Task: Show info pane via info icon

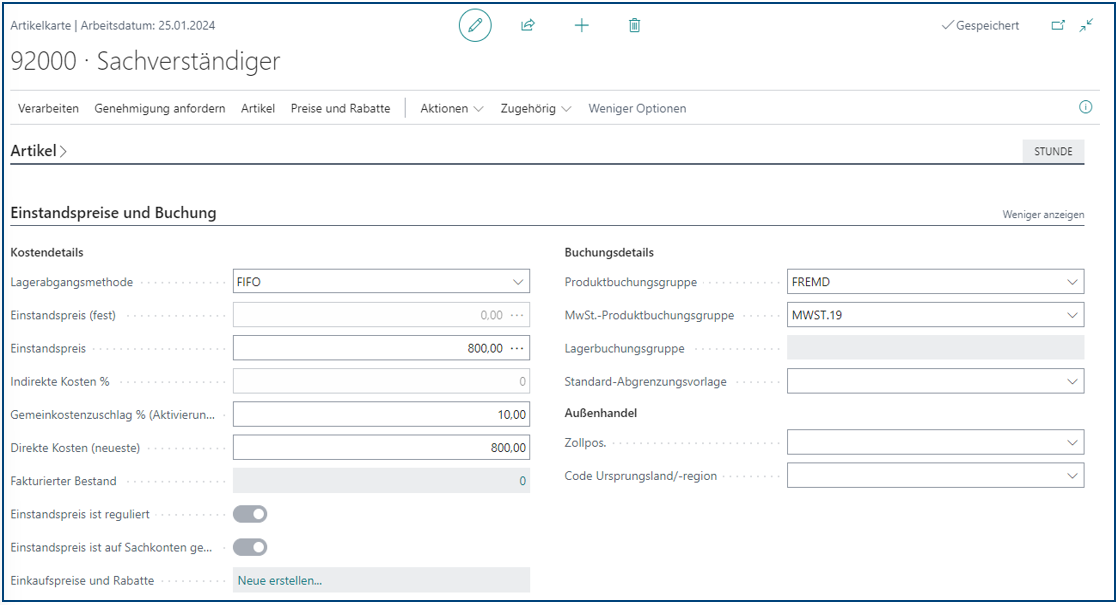Action: pos(1085,107)
